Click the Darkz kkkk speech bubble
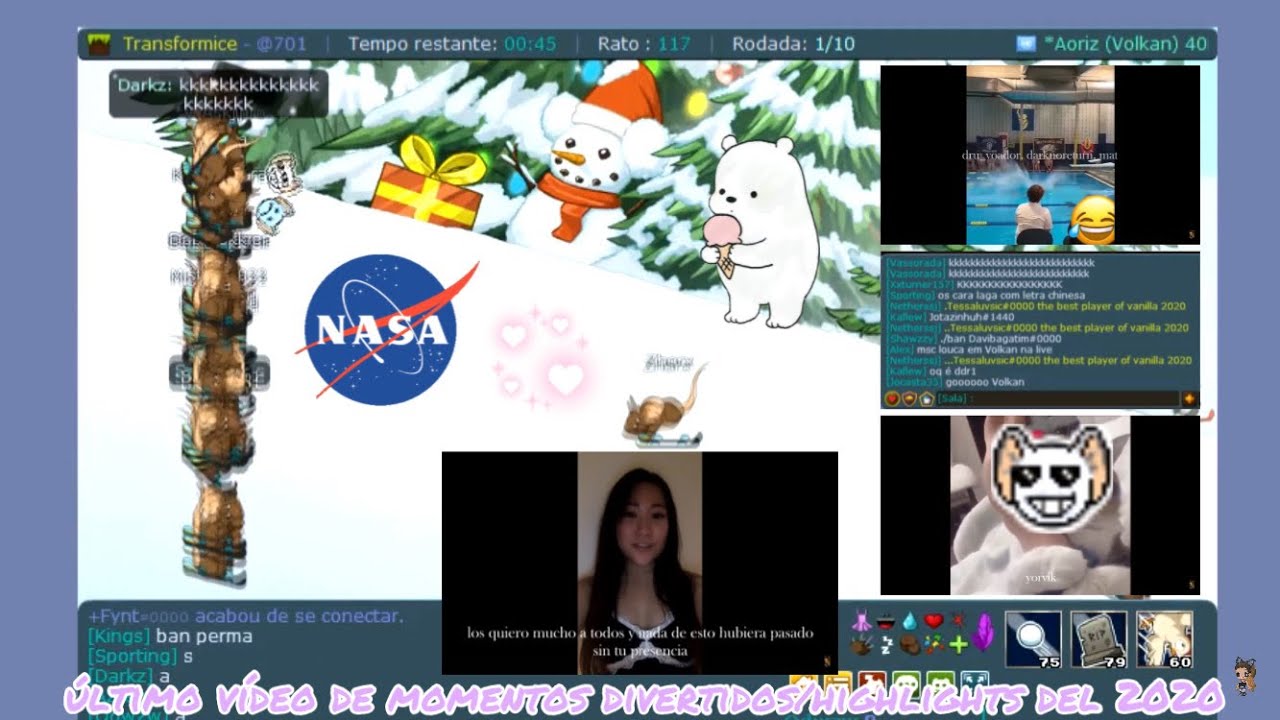Viewport: 1280px width, 720px height. (x=218, y=94)
